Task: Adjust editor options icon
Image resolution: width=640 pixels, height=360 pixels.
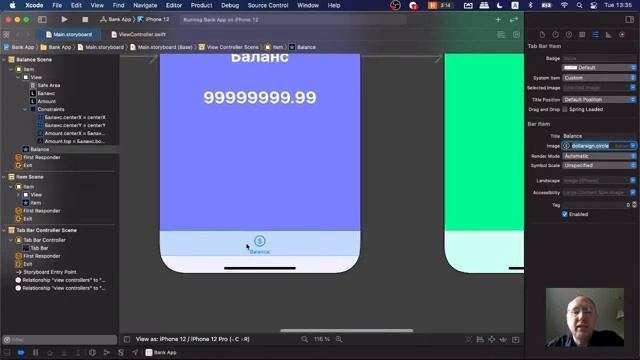Action: pyautogui.click(x=501, y=35)
